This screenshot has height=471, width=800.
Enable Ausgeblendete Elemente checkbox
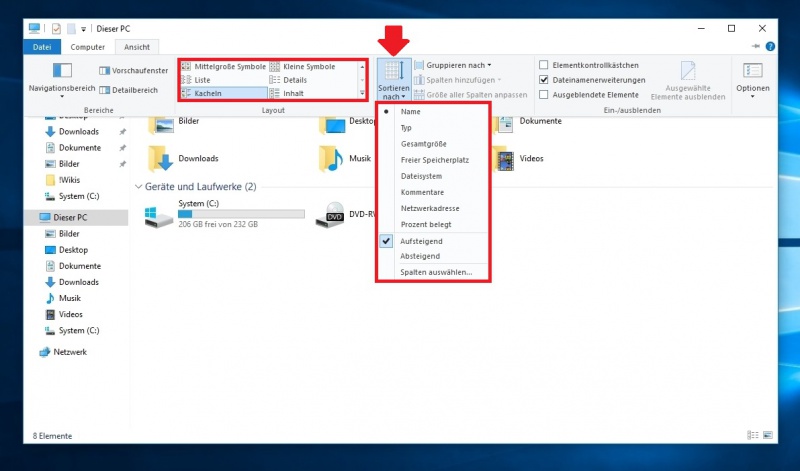[x=544, y=95]
